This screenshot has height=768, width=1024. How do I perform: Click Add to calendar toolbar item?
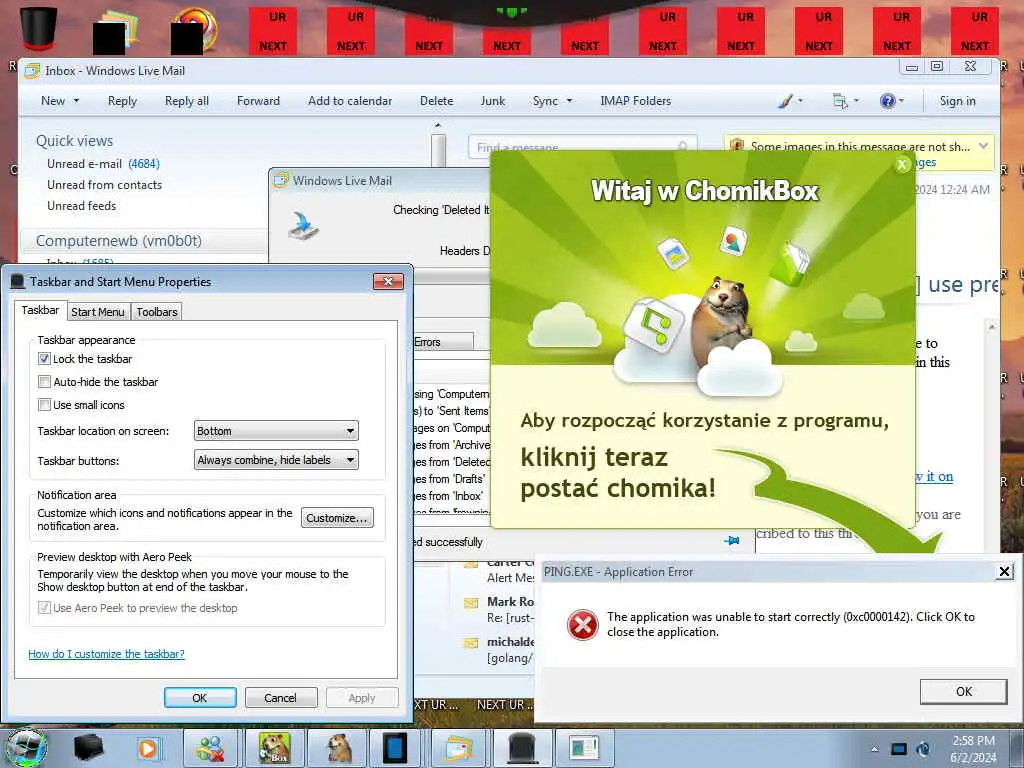pos(350,101)
